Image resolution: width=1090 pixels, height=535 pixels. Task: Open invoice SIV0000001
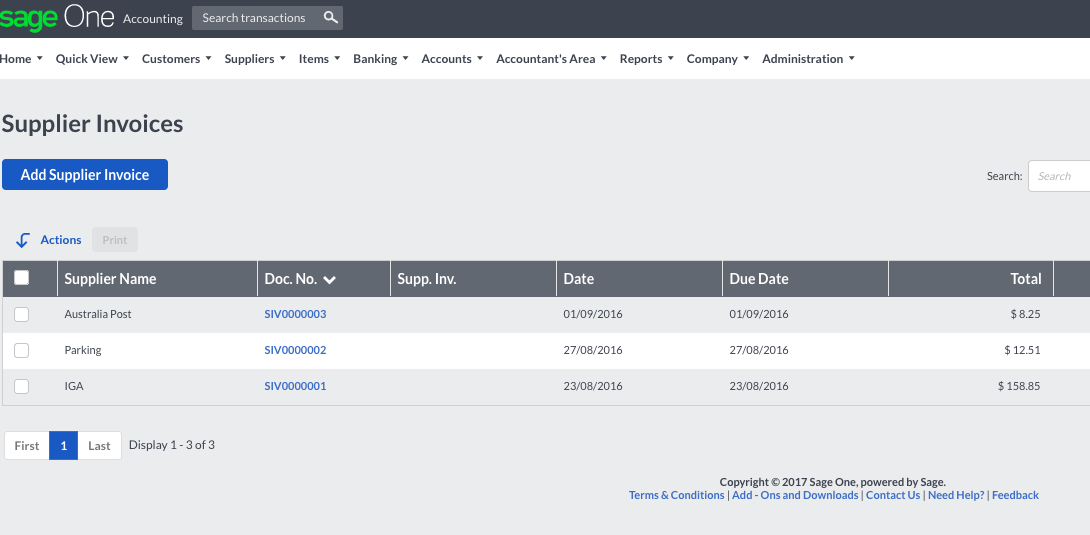295,386
